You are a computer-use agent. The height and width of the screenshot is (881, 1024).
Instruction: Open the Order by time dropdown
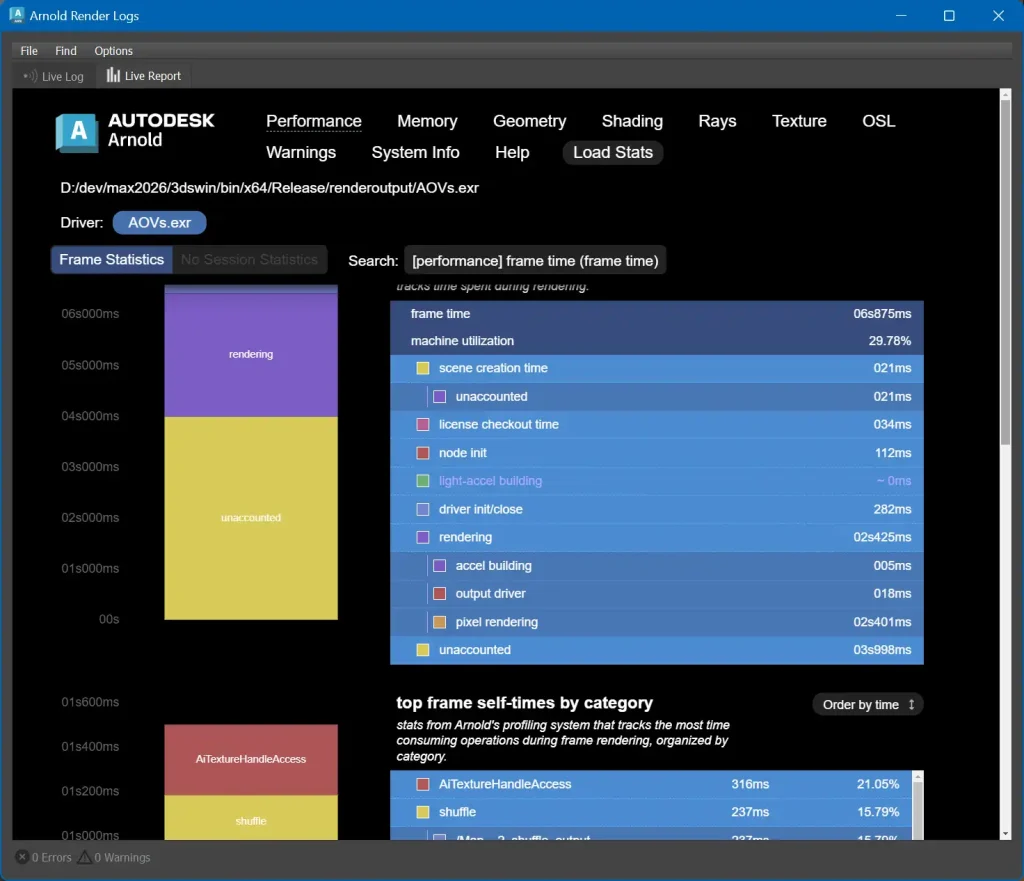point(867,705)
